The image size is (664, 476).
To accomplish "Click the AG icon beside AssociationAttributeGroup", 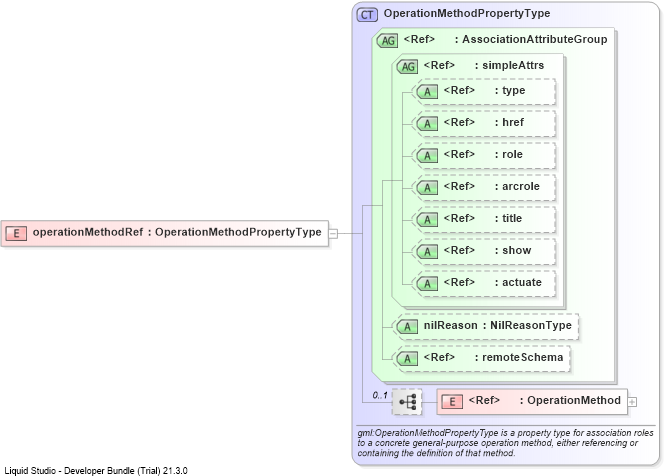I will point(387,41).
